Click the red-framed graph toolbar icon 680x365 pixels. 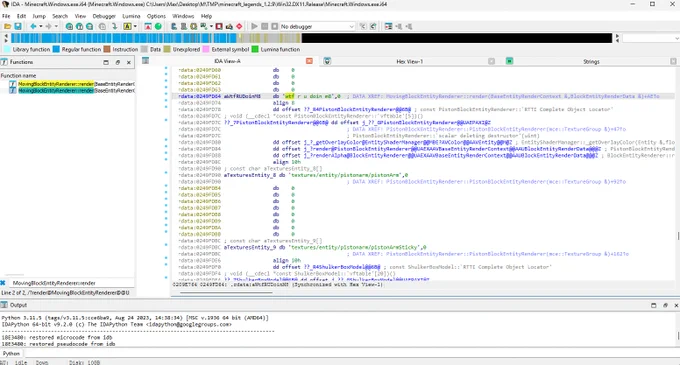coord(148,26)
